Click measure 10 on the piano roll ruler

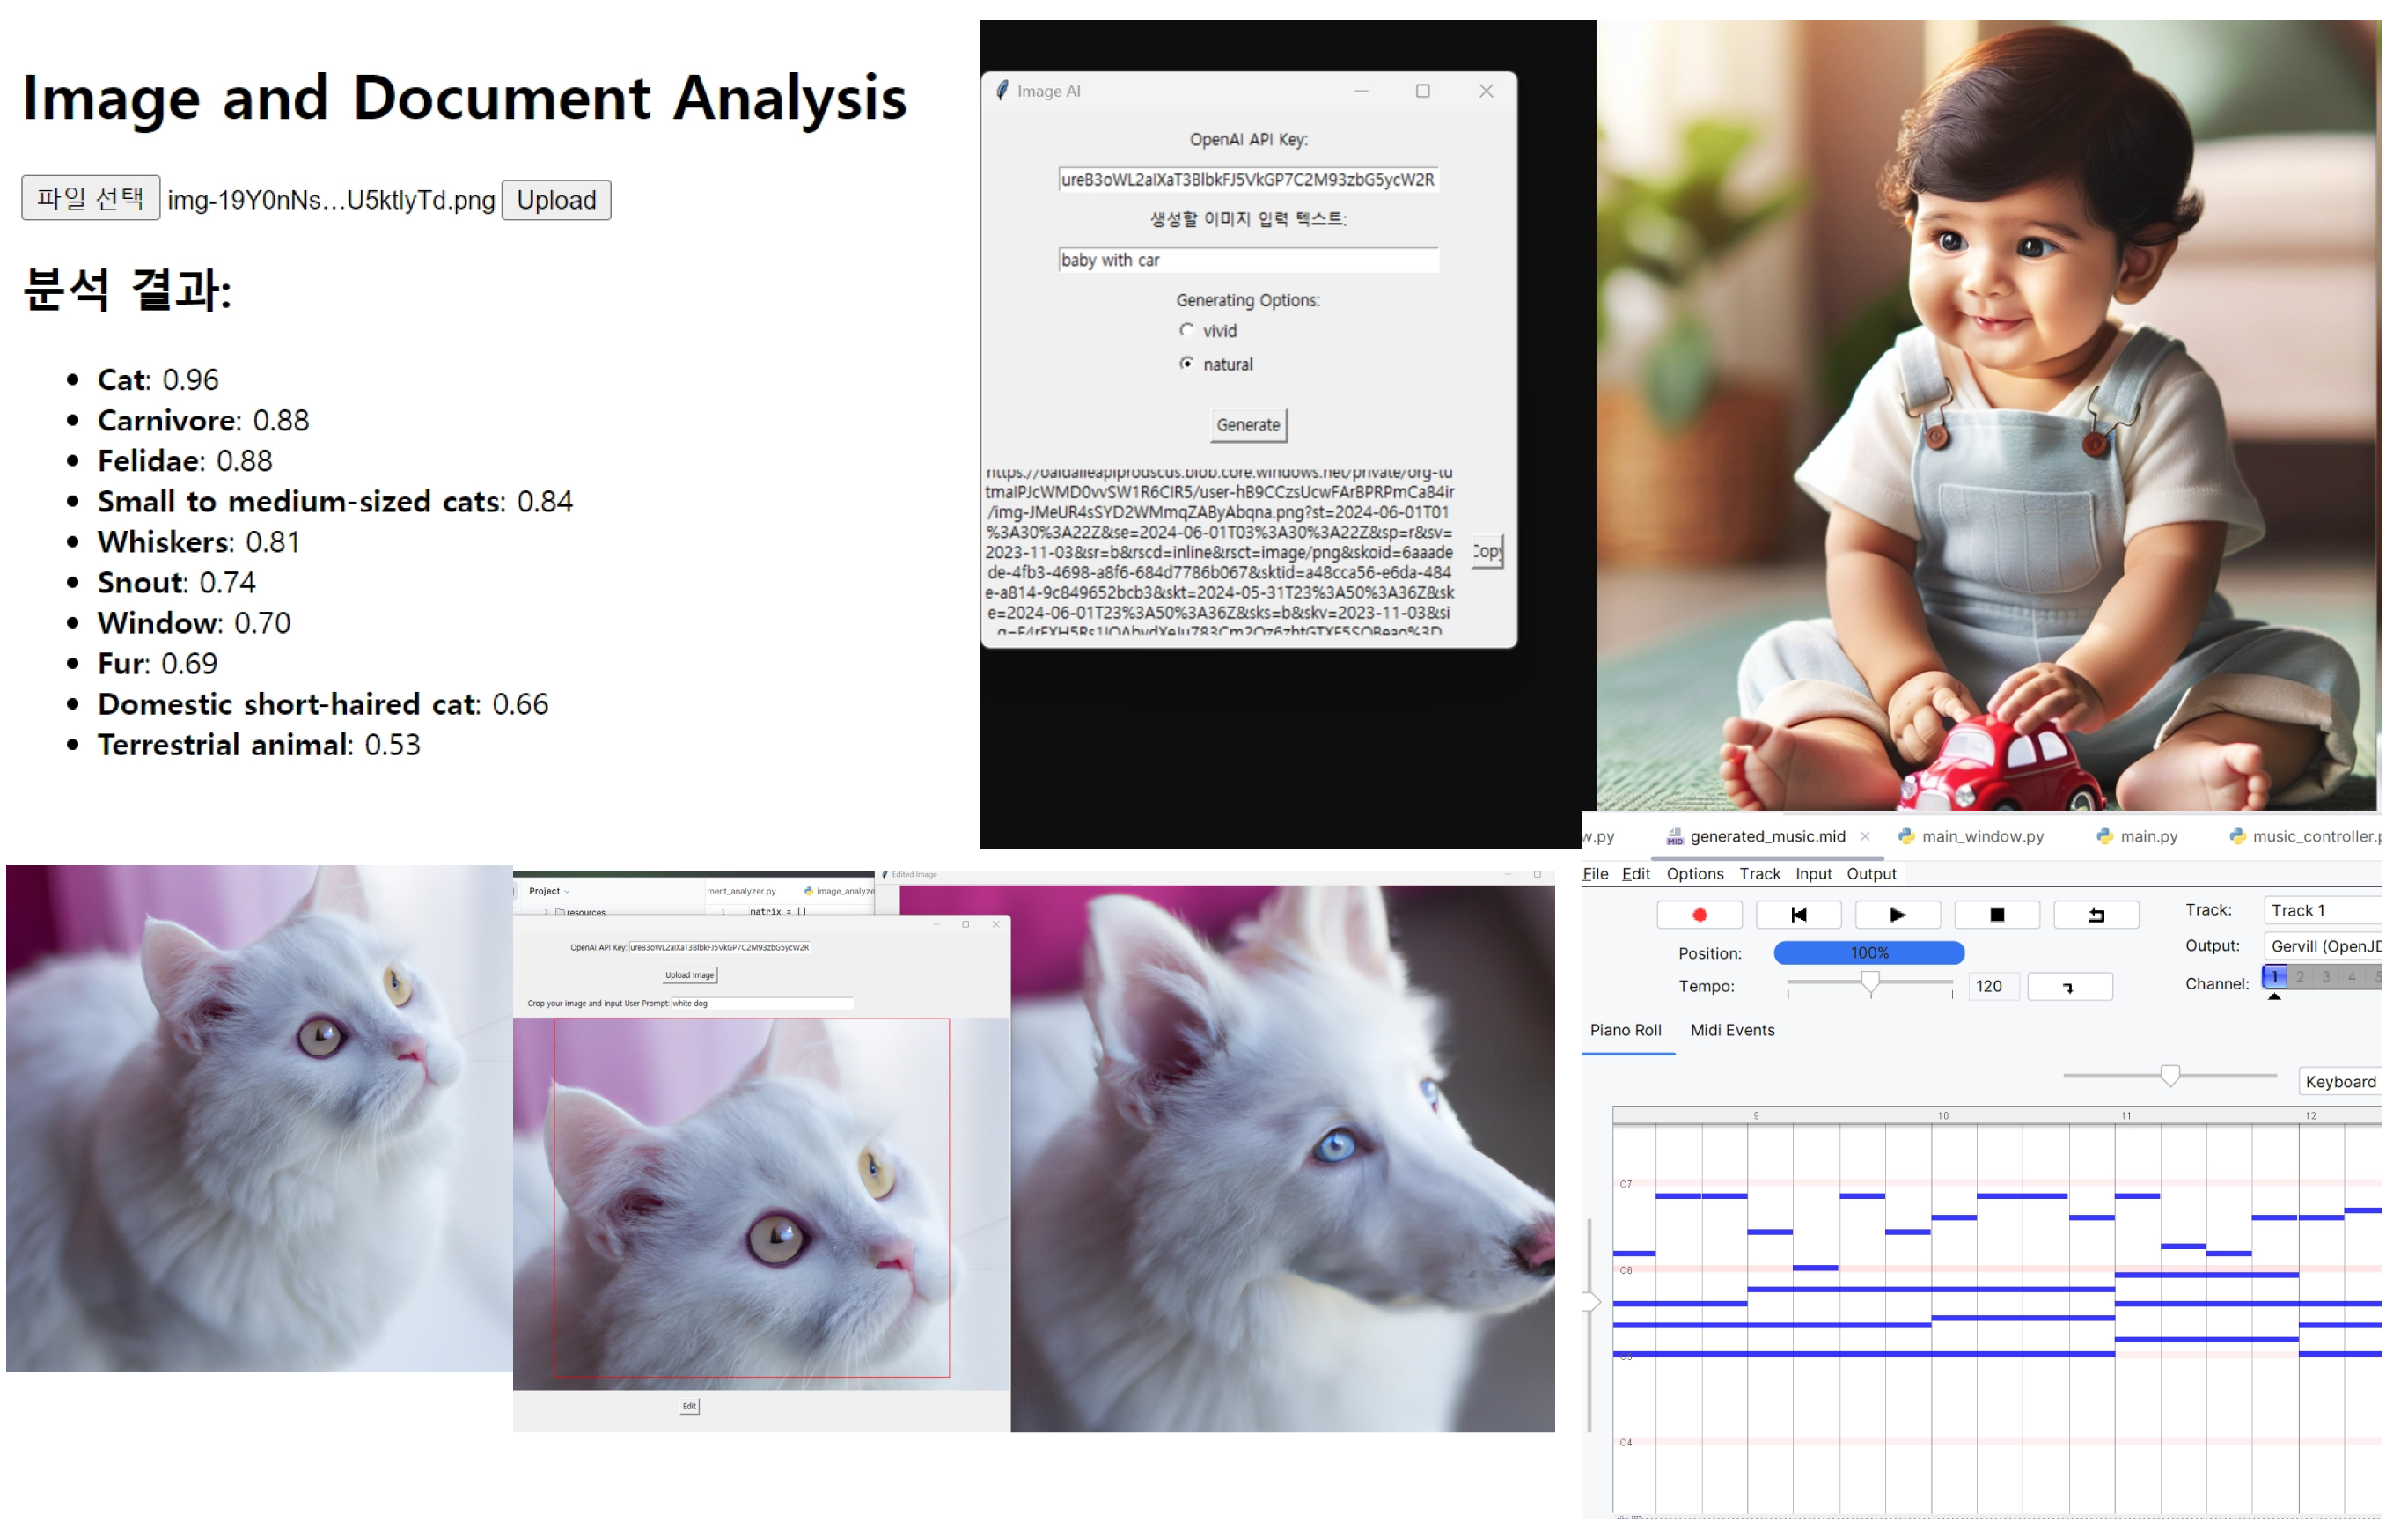point(1943,1115)
